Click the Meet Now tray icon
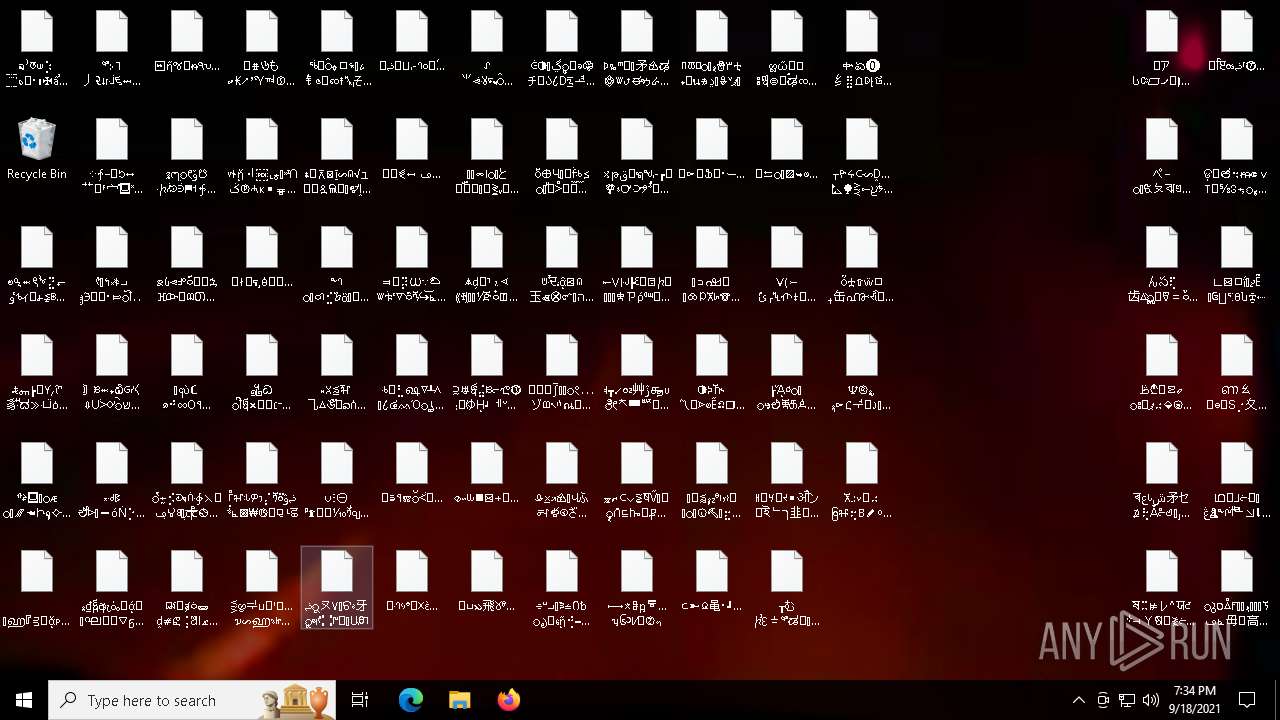Image resolution: width=1280 pixels, height=720 pixels. pos(1103,700)
